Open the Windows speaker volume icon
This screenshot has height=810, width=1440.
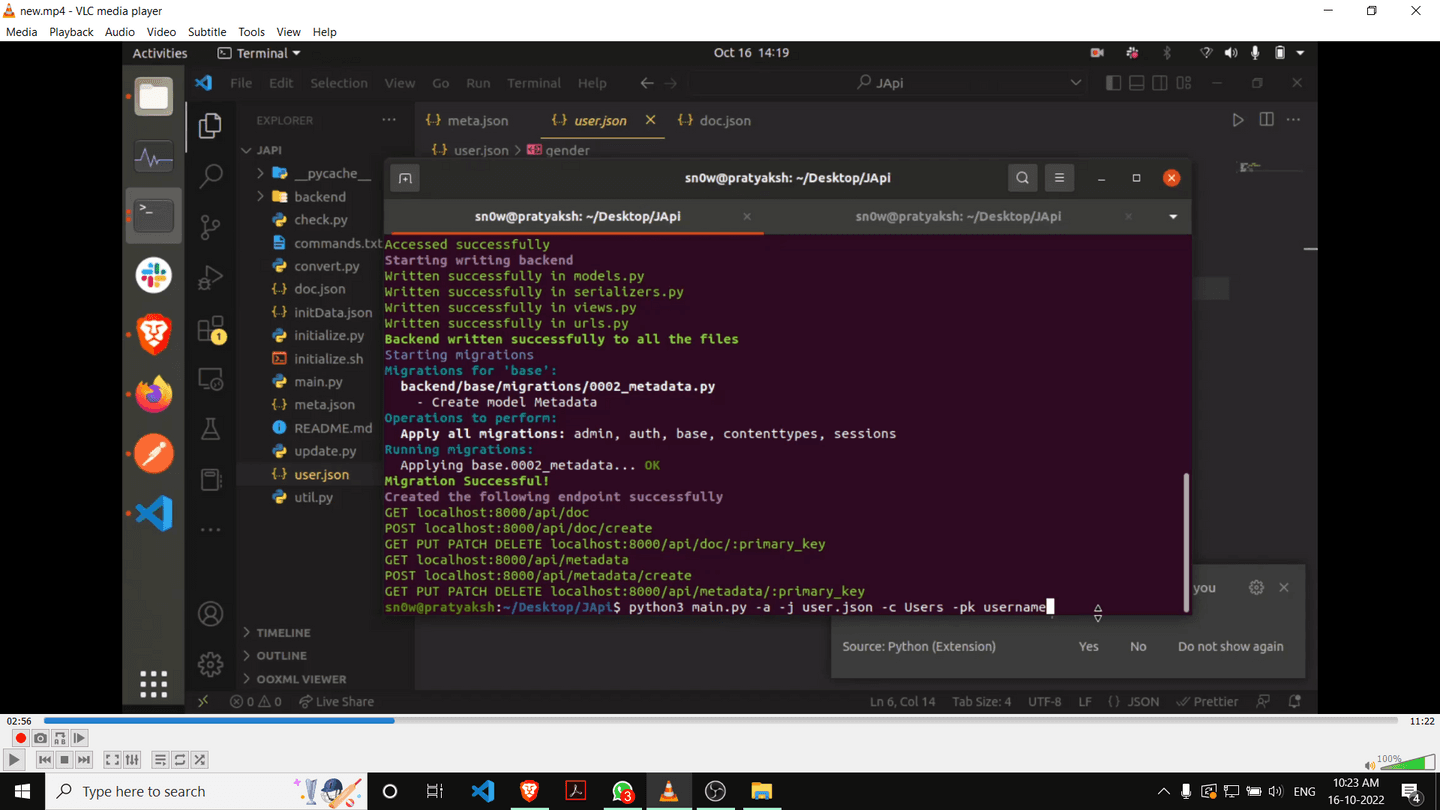pos(1275,792)
